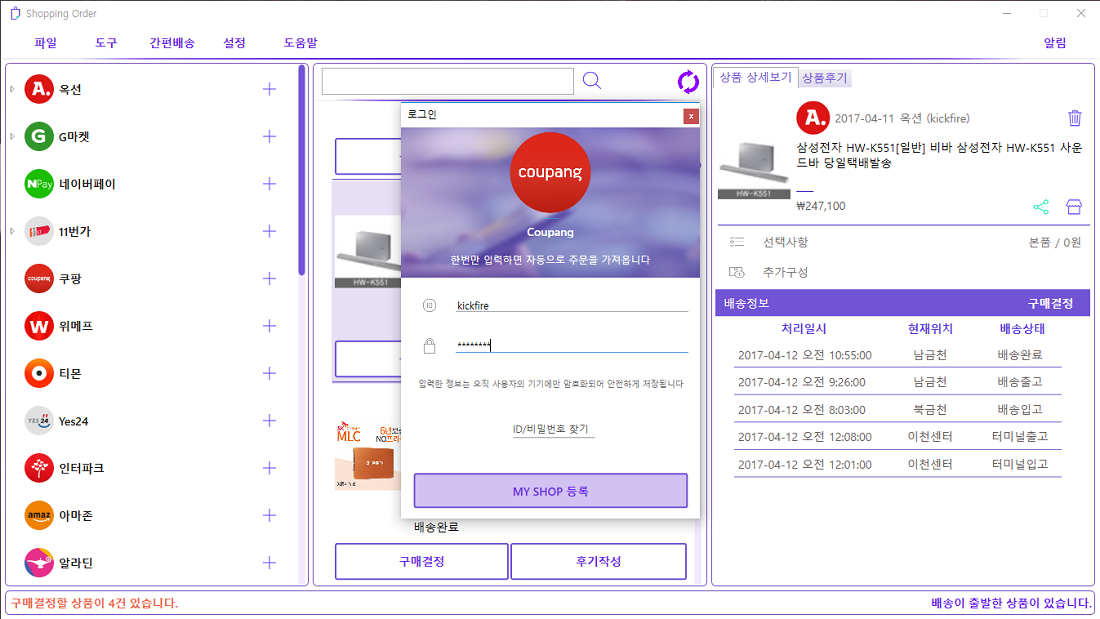Select the 9:26:00 배송출고 tracking row
1100x619 pixels.
(897, 382)
